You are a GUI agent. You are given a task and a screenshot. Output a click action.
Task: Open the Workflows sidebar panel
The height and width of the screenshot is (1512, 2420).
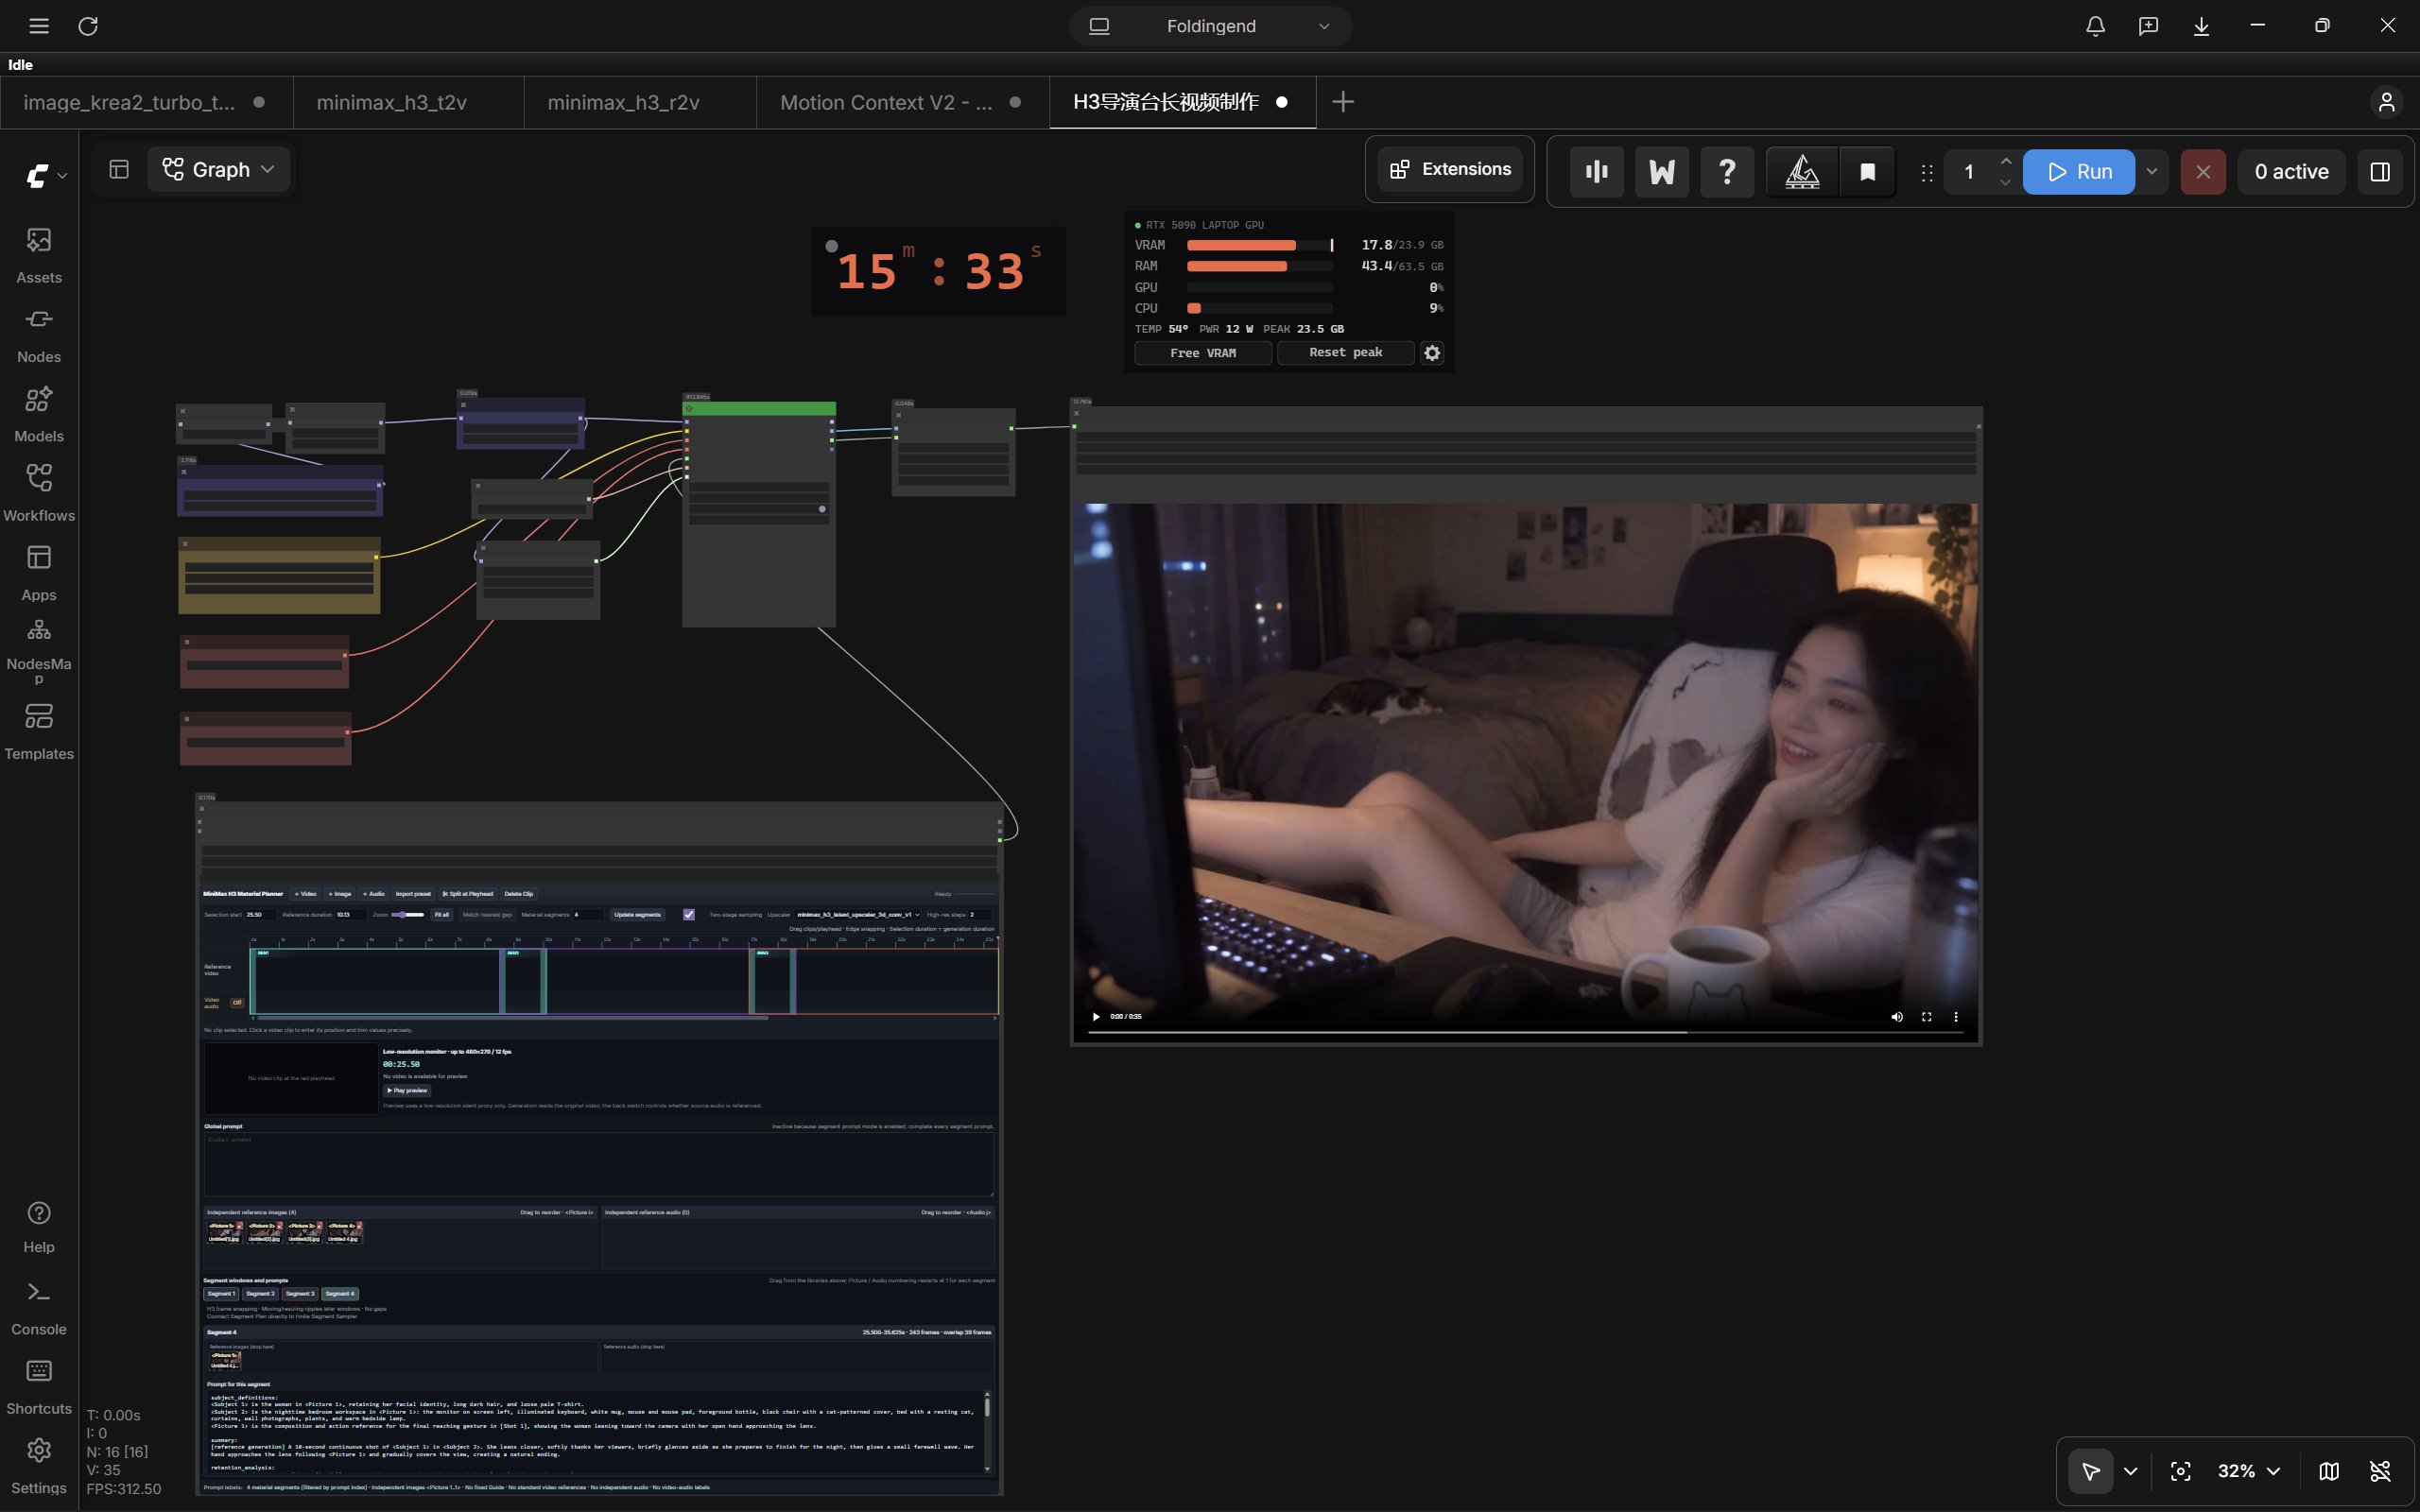pyautogui.click(x=39, y=493)
